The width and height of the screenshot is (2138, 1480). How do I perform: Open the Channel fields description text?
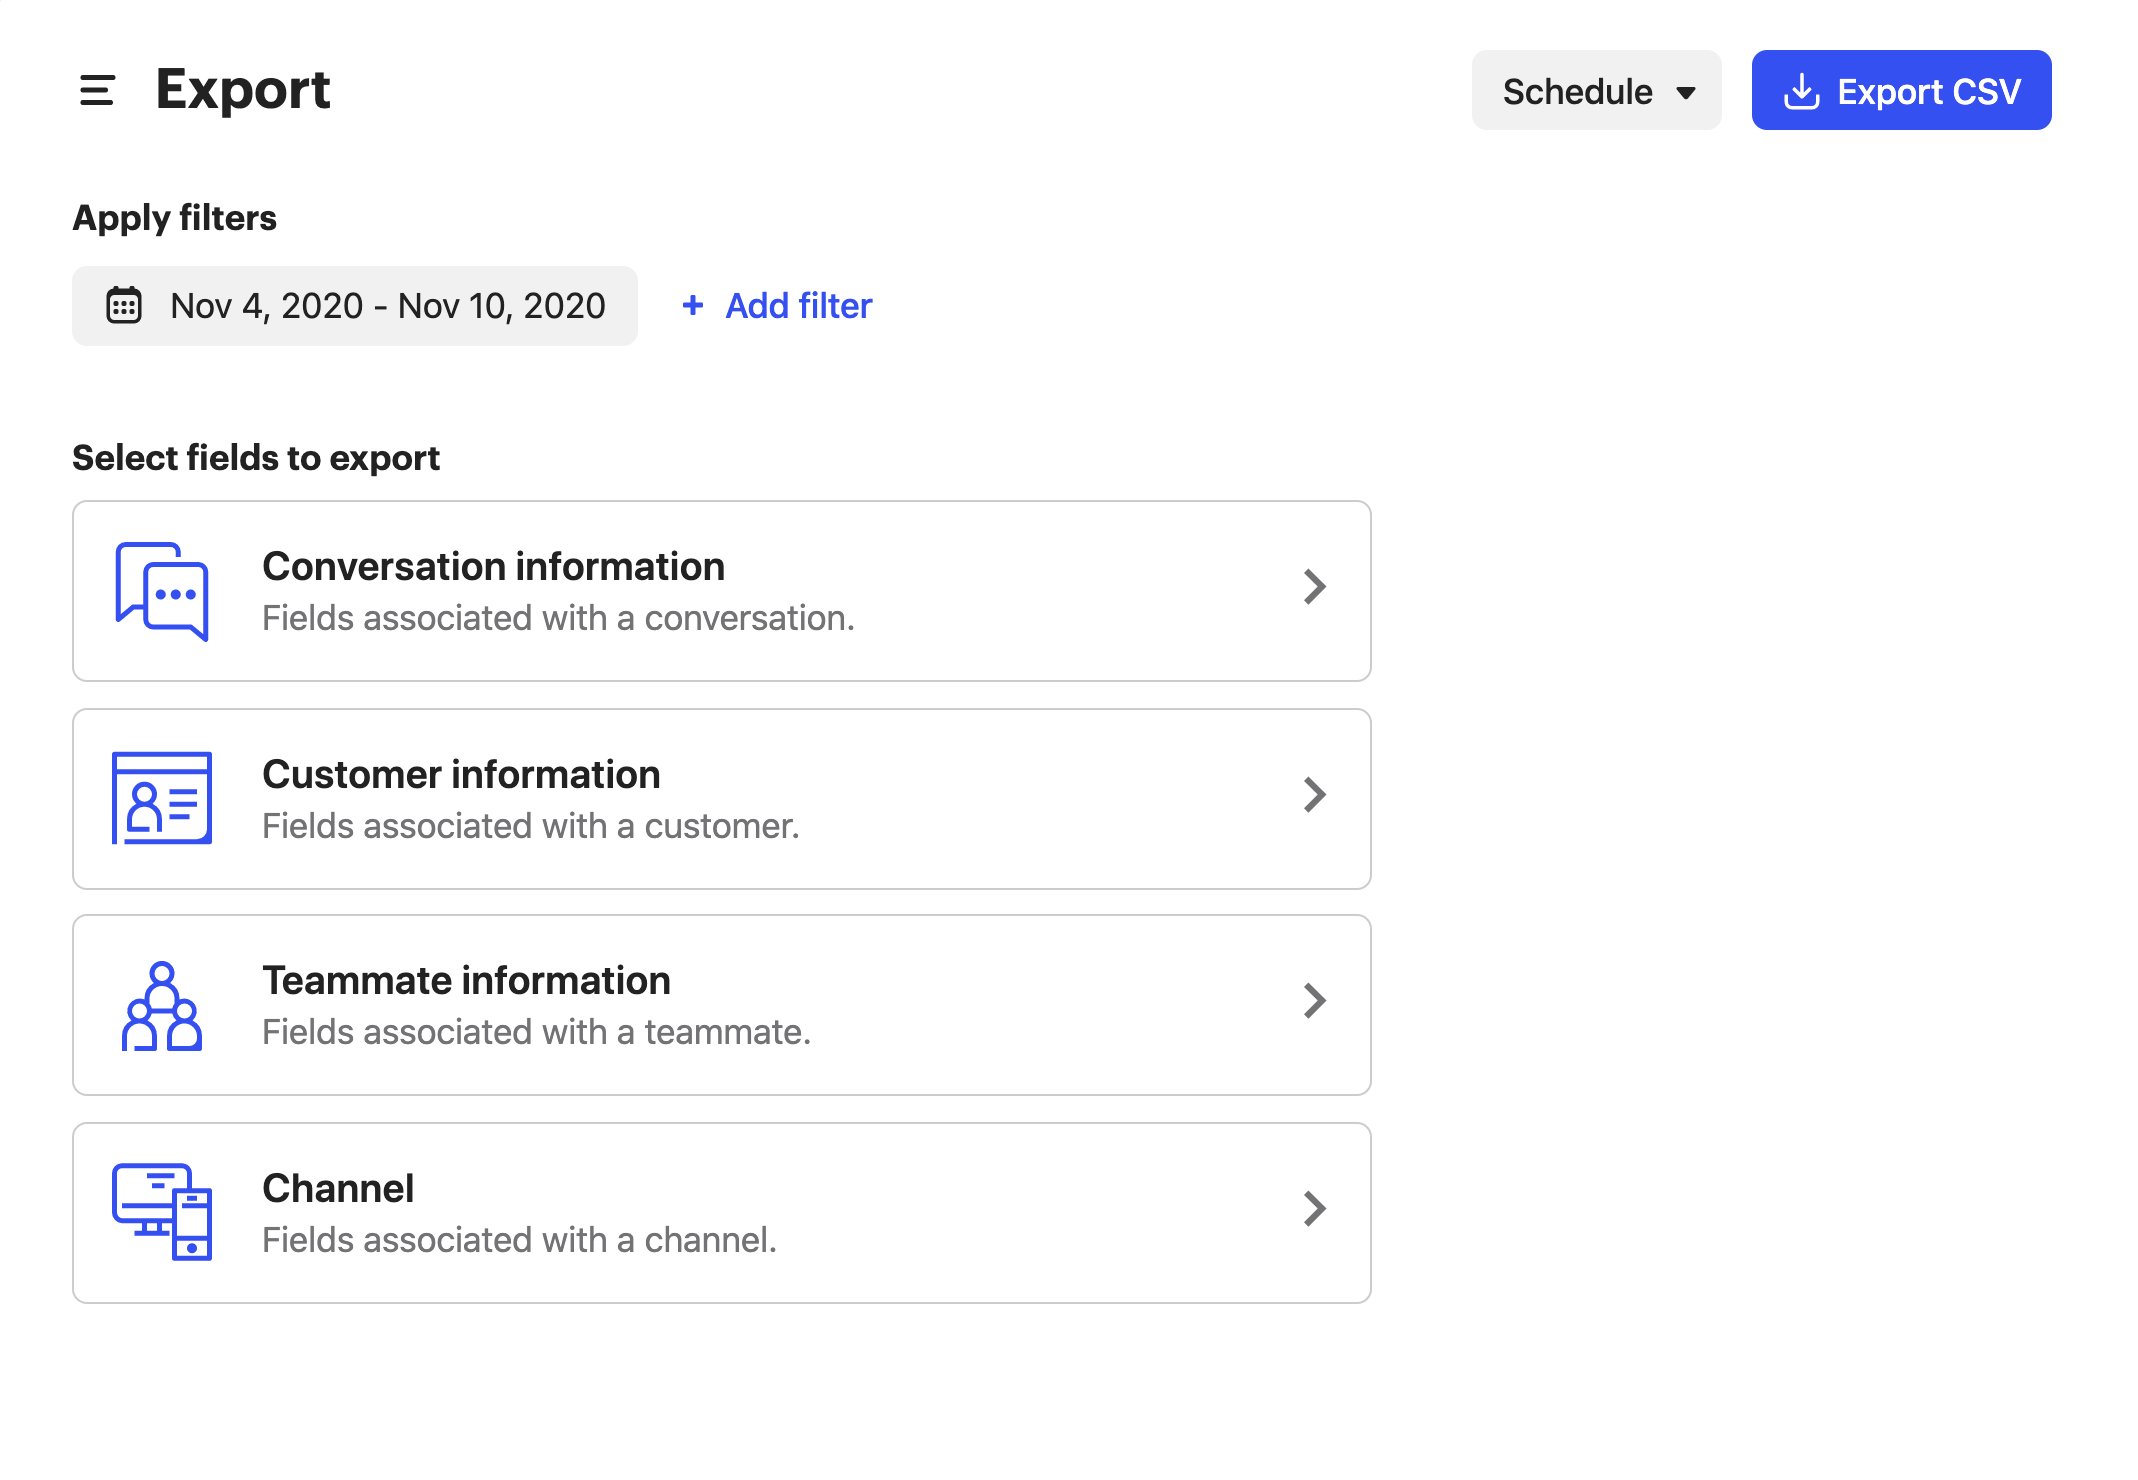(x=519, y=1240)
